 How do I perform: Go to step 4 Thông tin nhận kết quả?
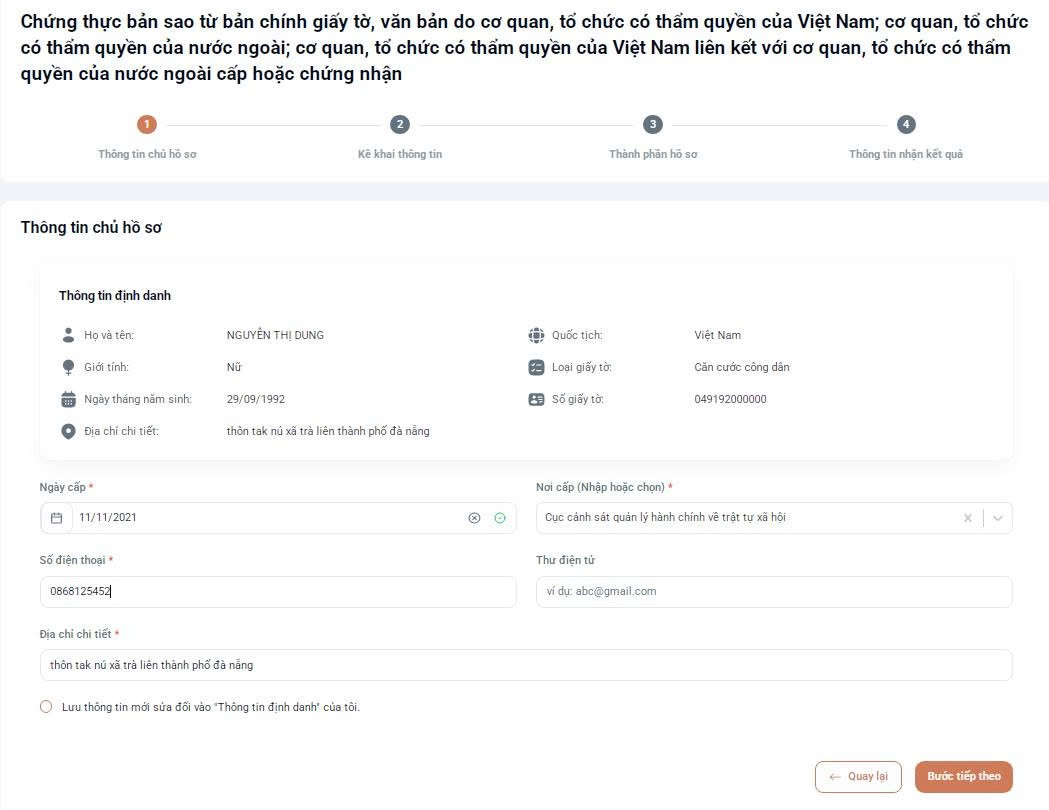coord(906,124)
